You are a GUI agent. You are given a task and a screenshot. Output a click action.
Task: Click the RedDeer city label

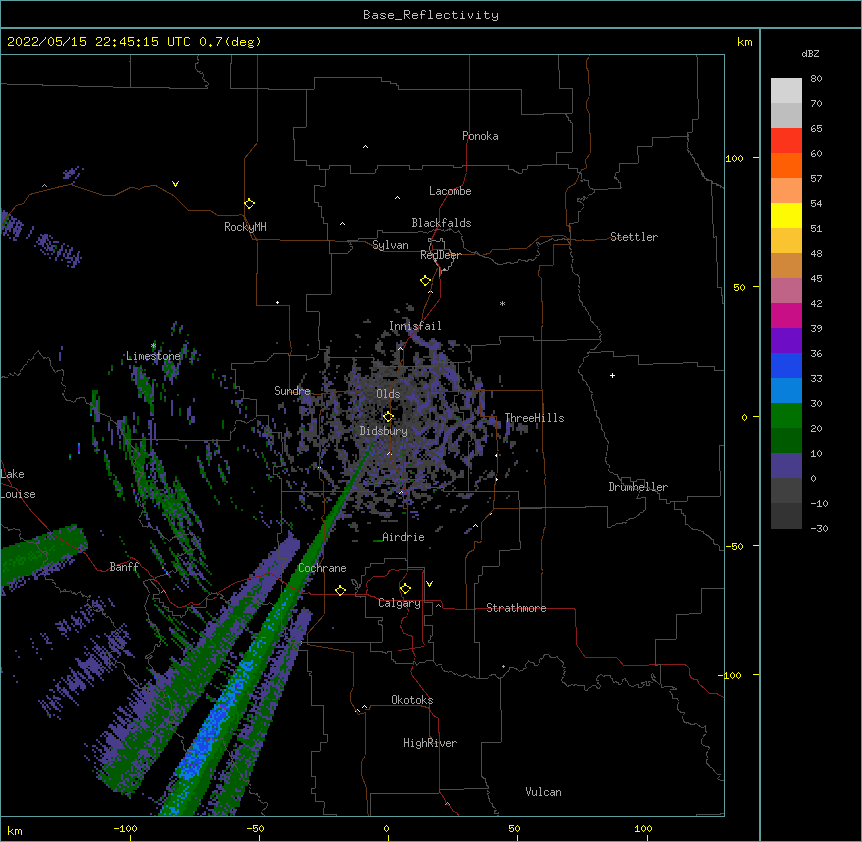pyautogui.click(x=440, y=255)
